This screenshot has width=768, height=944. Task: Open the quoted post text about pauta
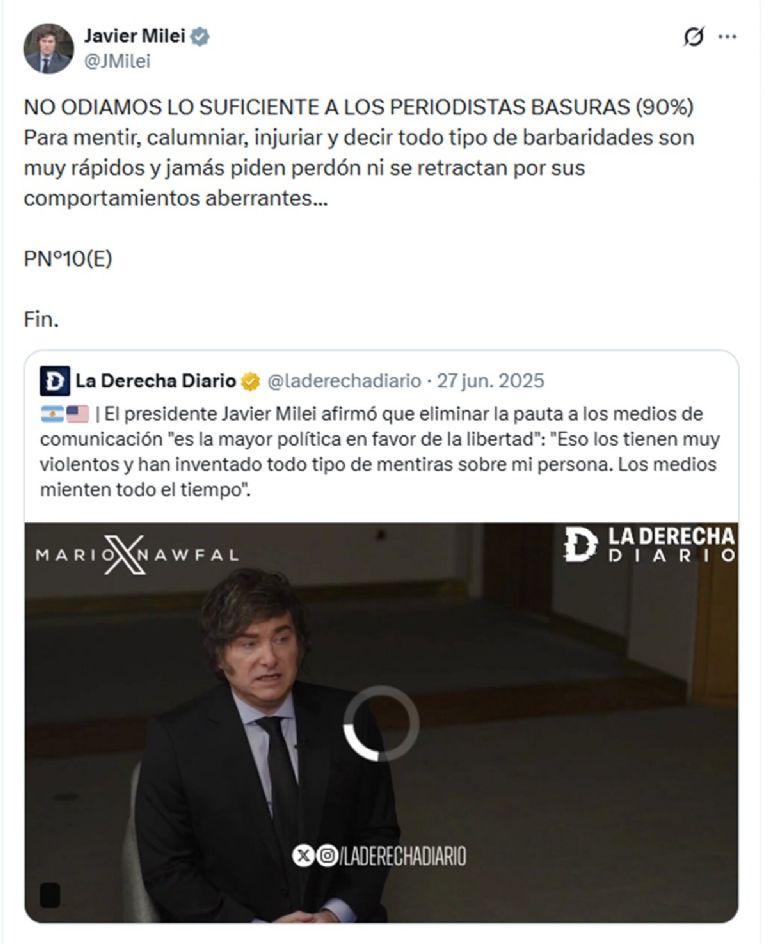[381, 452]
